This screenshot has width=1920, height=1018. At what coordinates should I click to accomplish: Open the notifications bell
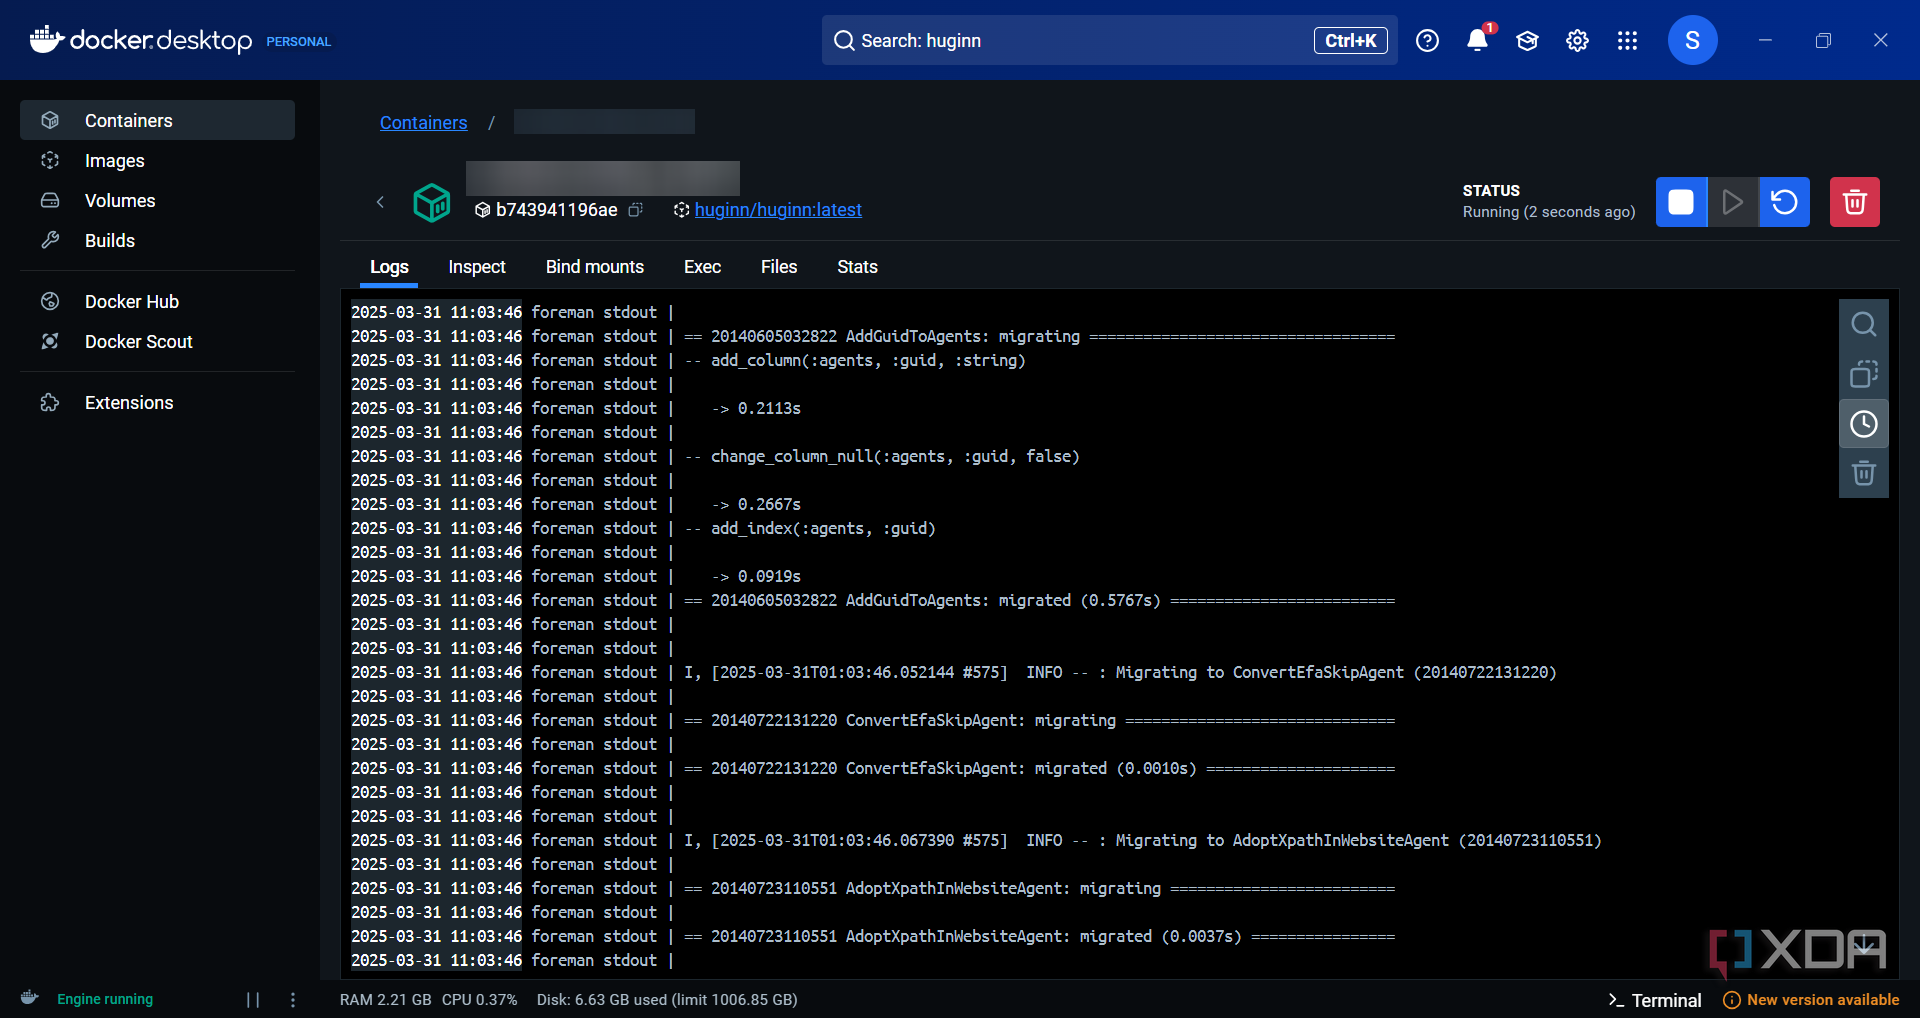point(1477,40)
